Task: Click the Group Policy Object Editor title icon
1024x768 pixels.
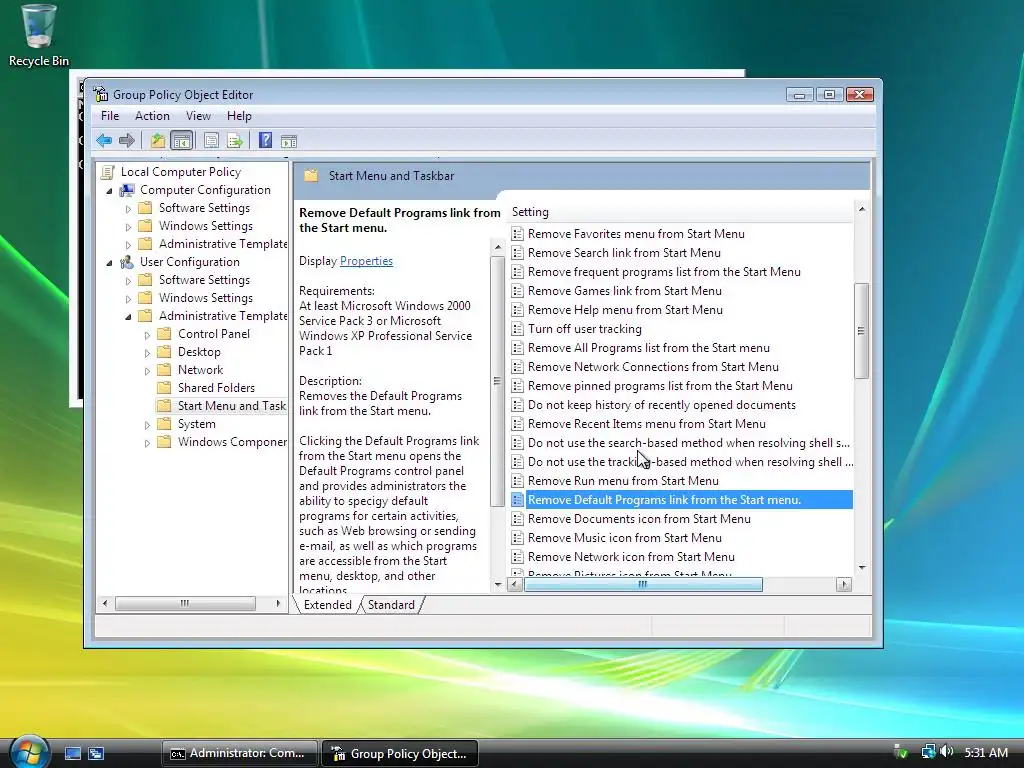Action: pyautogui.click(x=101, y=94)
